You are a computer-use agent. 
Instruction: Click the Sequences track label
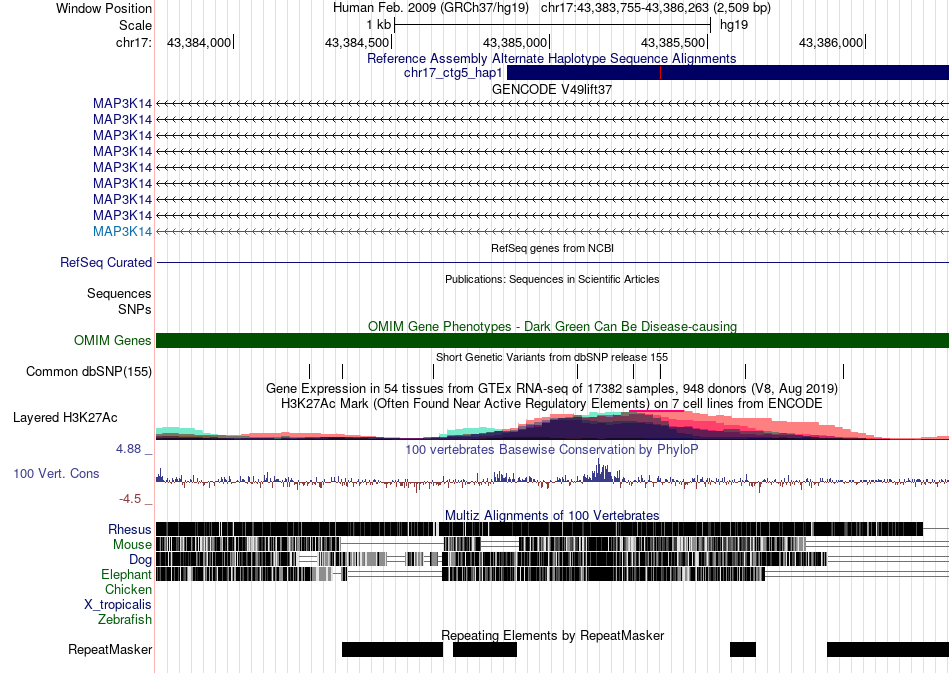point(119,294)
